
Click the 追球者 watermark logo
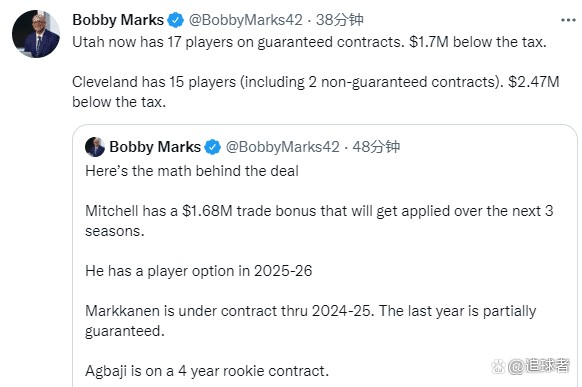pos(530,366)
